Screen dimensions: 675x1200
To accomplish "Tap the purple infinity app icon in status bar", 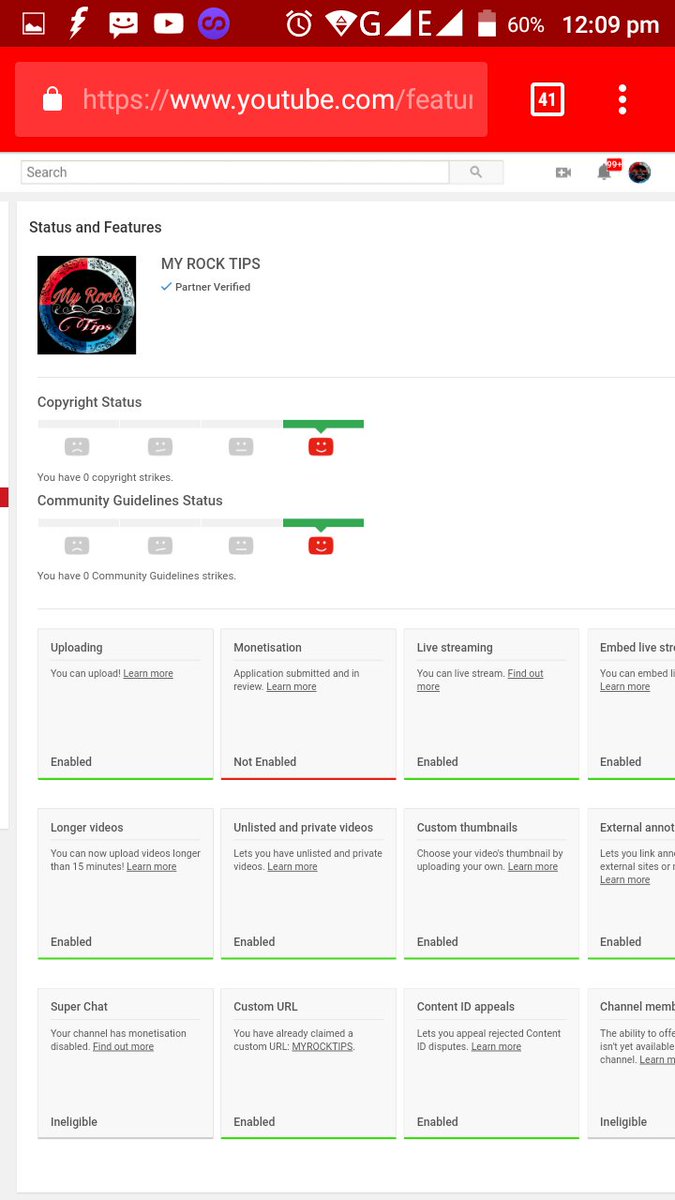I will pos(213,23).
